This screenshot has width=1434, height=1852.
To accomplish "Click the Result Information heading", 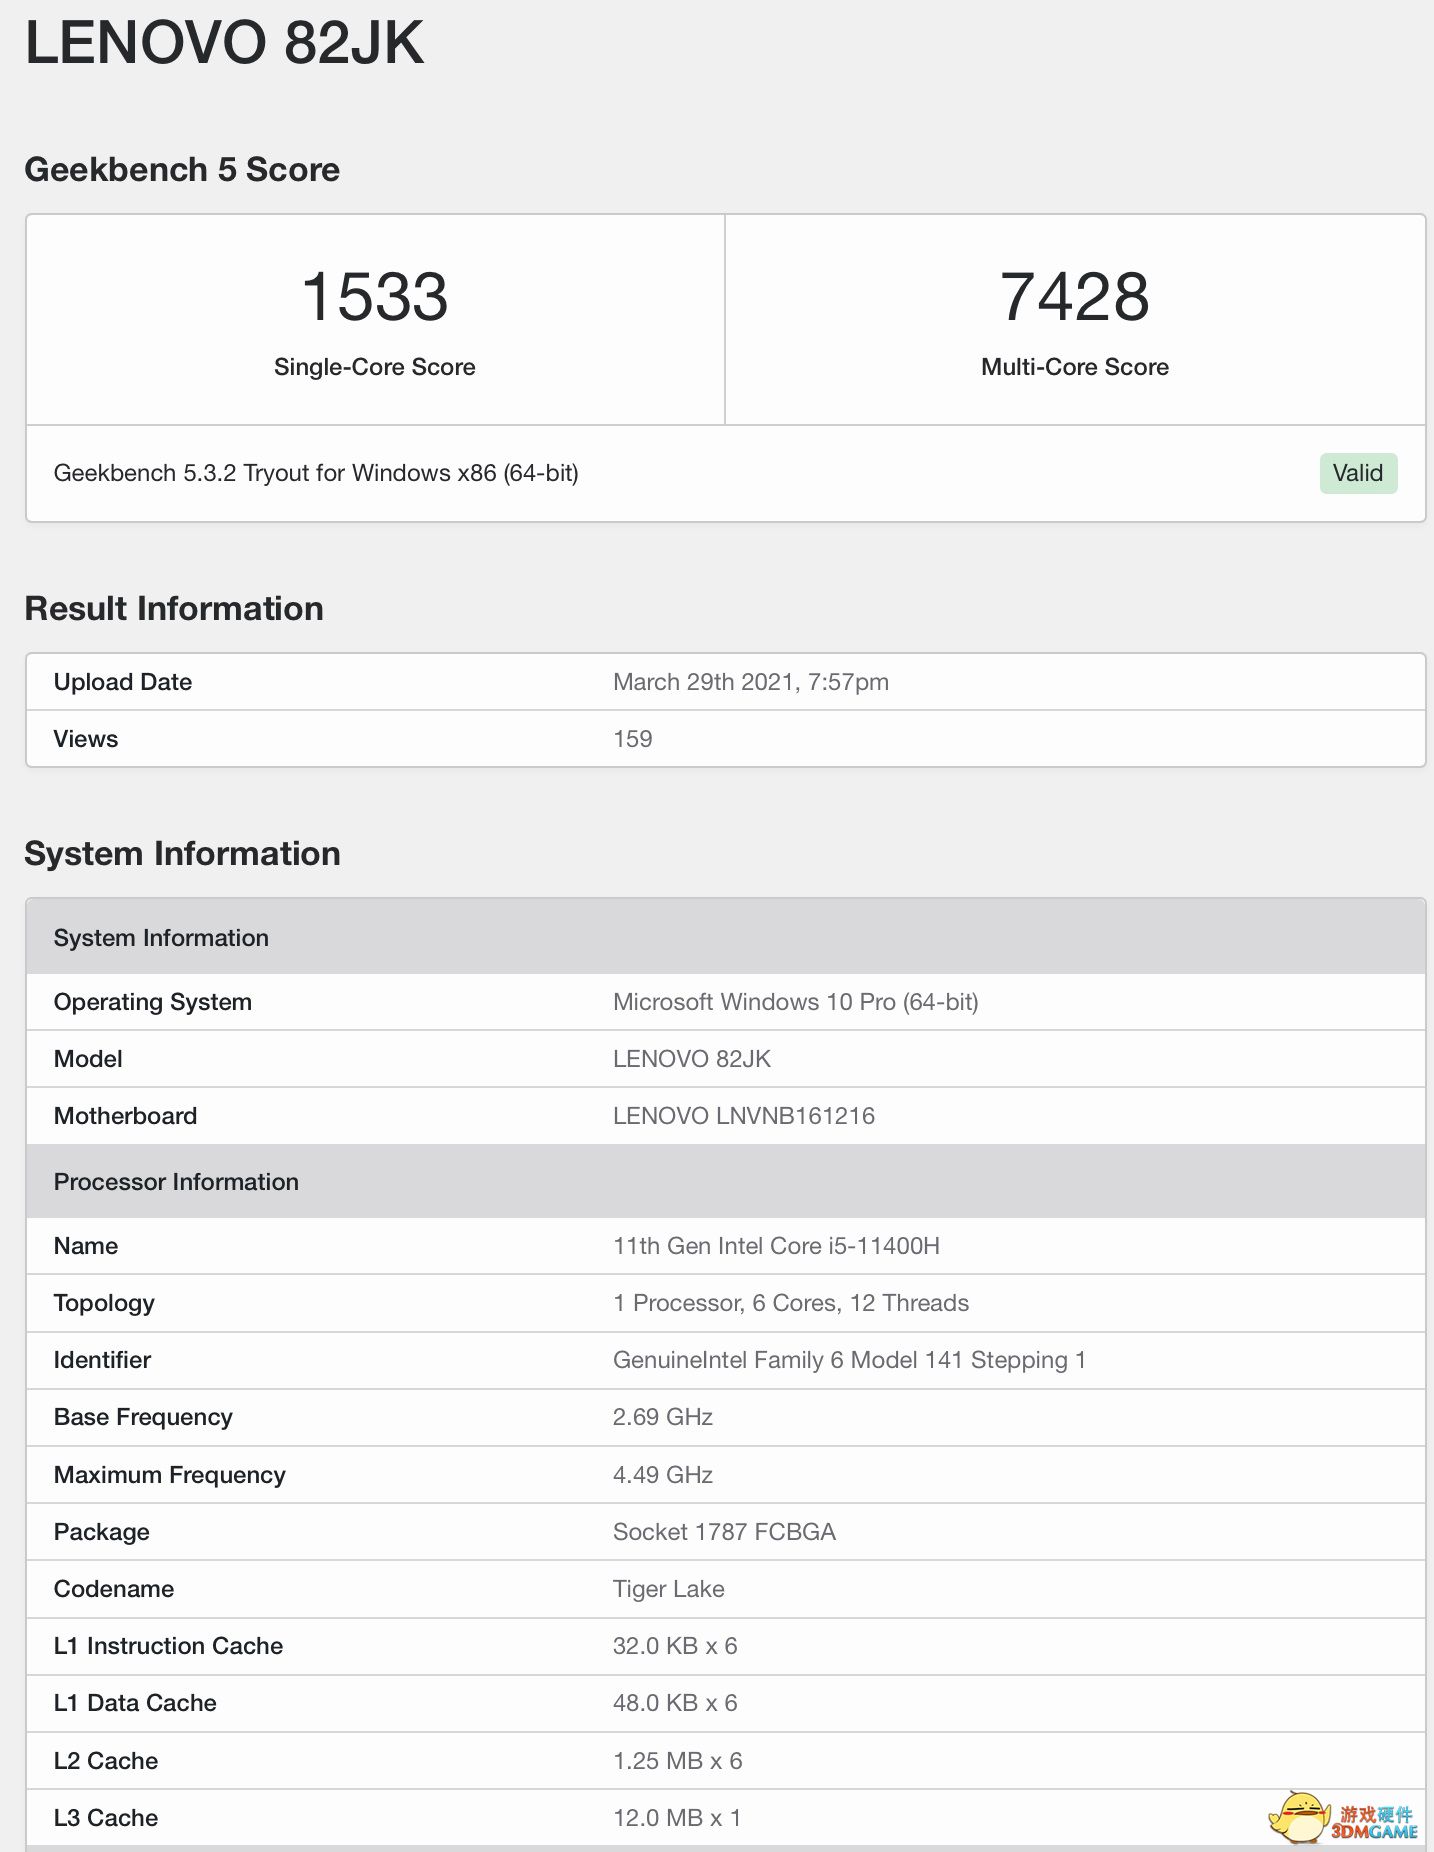I will [x=174, y=609].
